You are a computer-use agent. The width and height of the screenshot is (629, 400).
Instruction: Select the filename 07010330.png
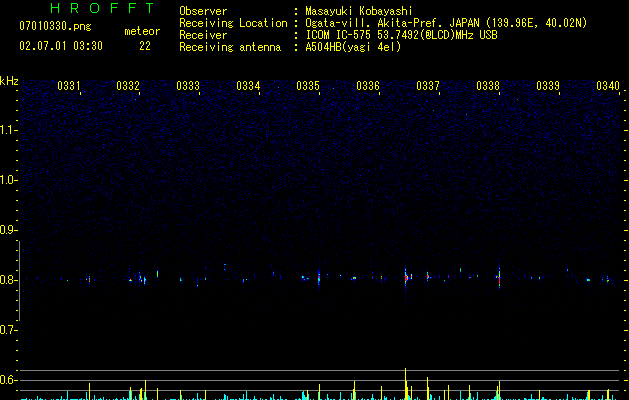click(x=55, y=27)
